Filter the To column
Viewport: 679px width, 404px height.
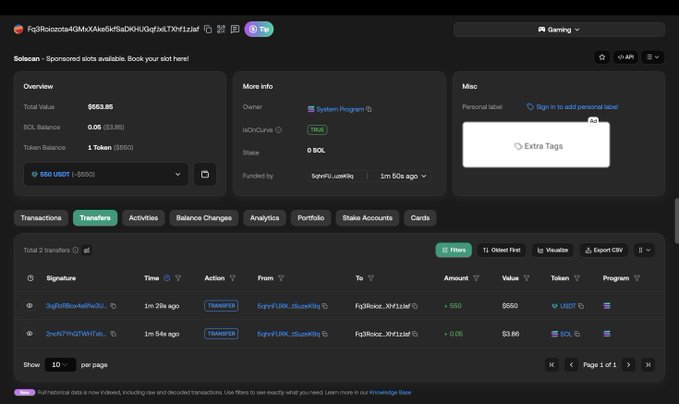371,278
